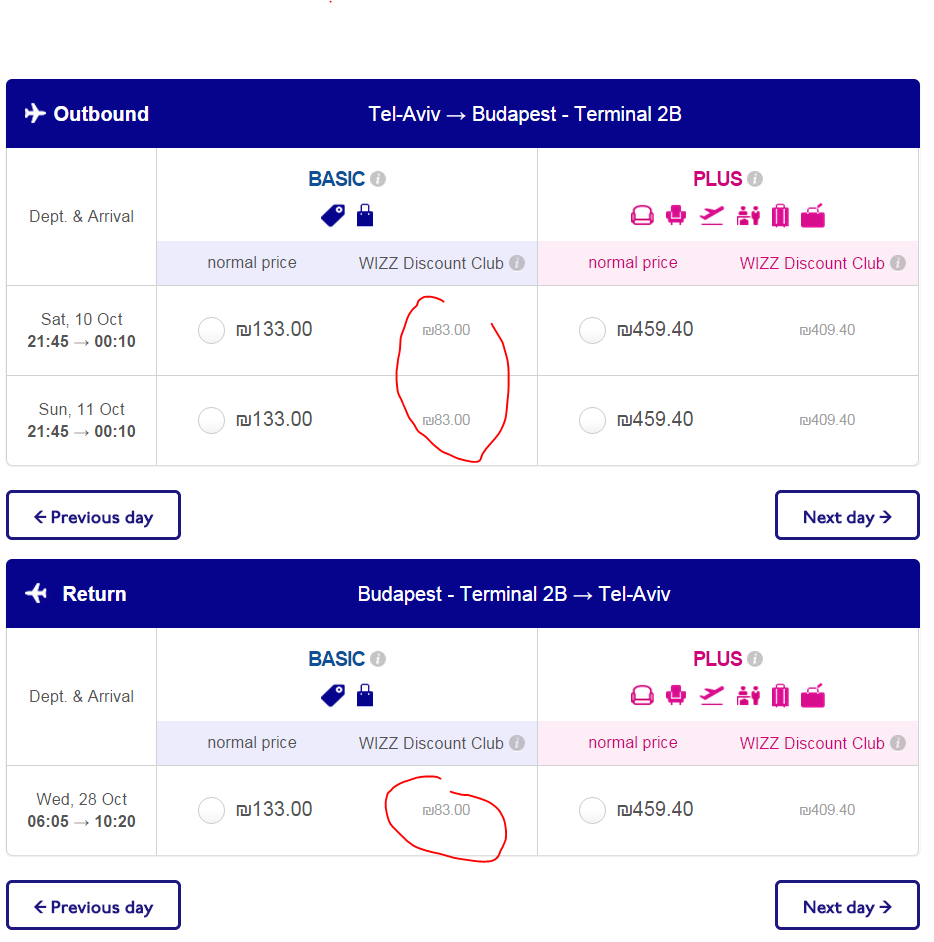Select Wed 28 Oct BASIC return fare

(211, 810)
